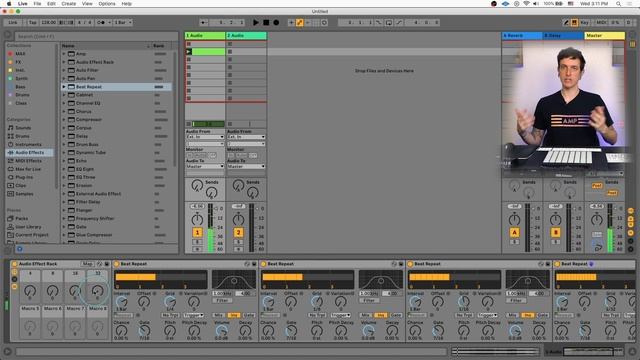This screenshot has width=640, height=360.
Task: Open the Options menu
Action: tap(107, 4)
